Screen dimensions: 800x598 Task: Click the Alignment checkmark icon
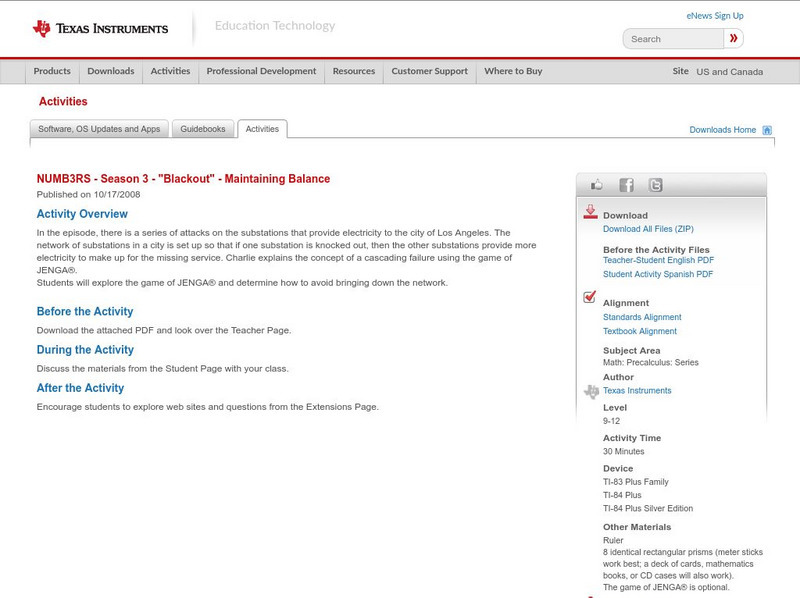(x=588, y=295)
